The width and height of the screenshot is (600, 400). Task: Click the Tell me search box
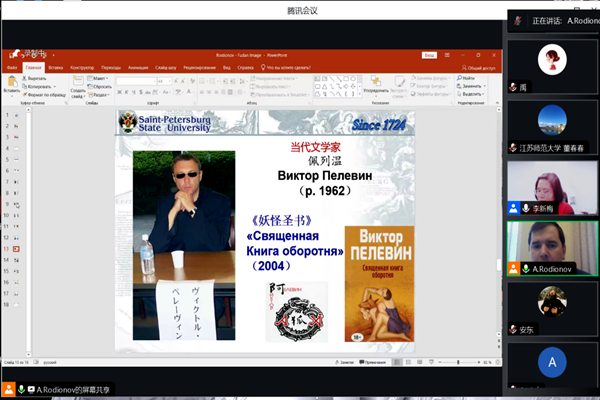click(286, 68)
